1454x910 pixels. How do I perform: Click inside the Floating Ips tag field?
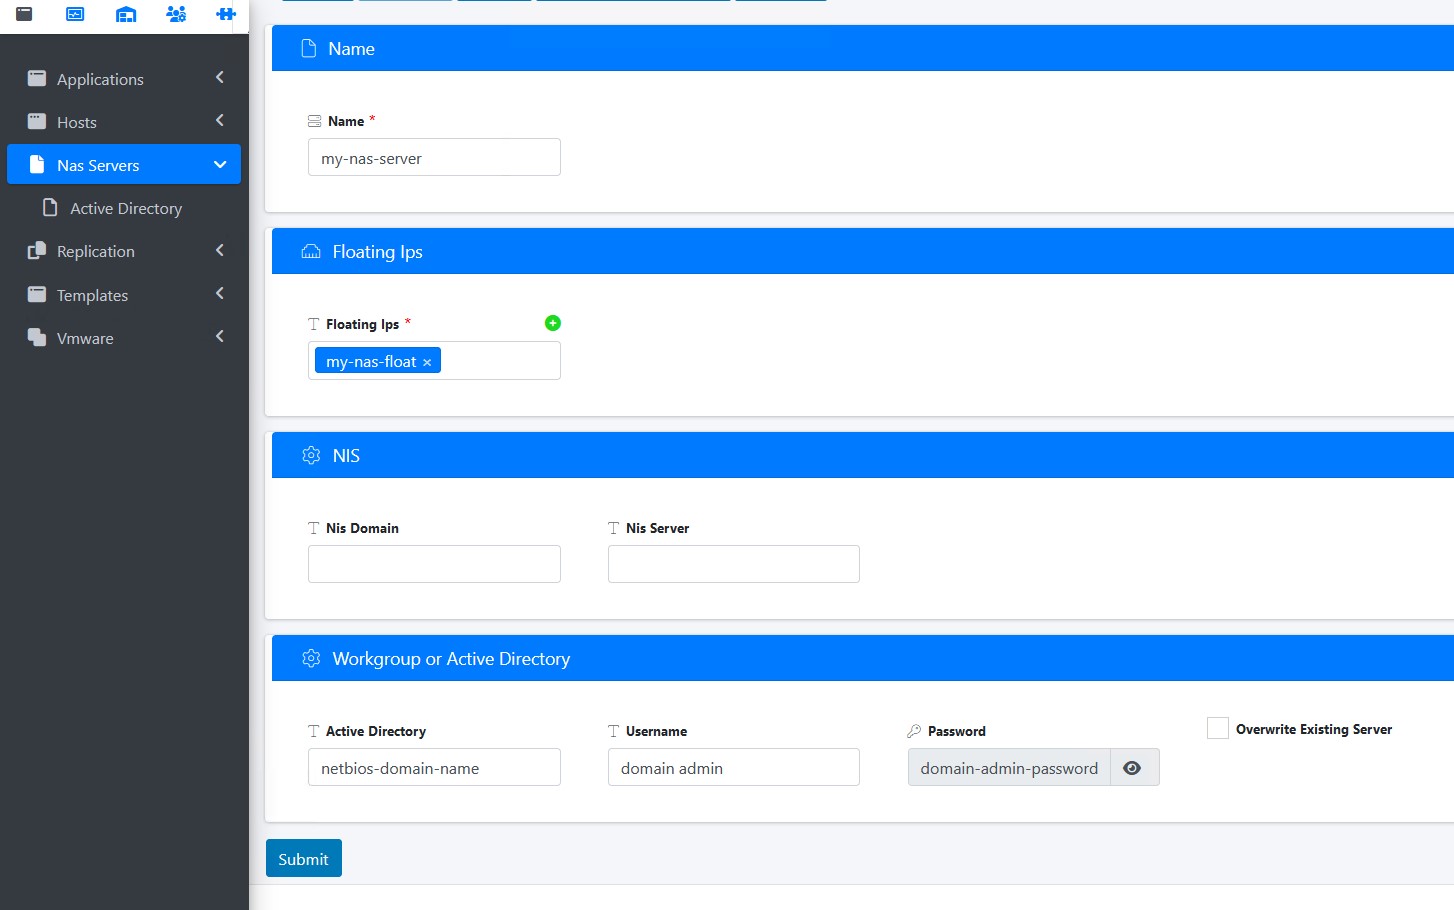point(434,360)
